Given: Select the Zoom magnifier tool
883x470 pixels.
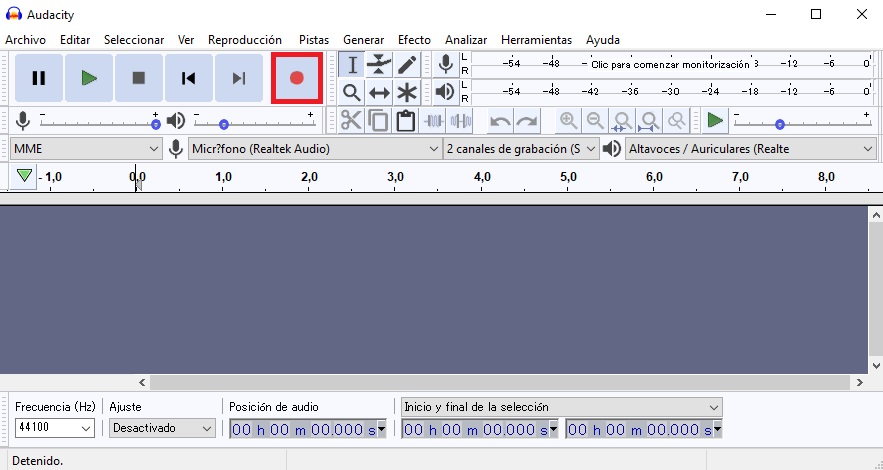Looking at the screenshot, I should click(352, 92).
